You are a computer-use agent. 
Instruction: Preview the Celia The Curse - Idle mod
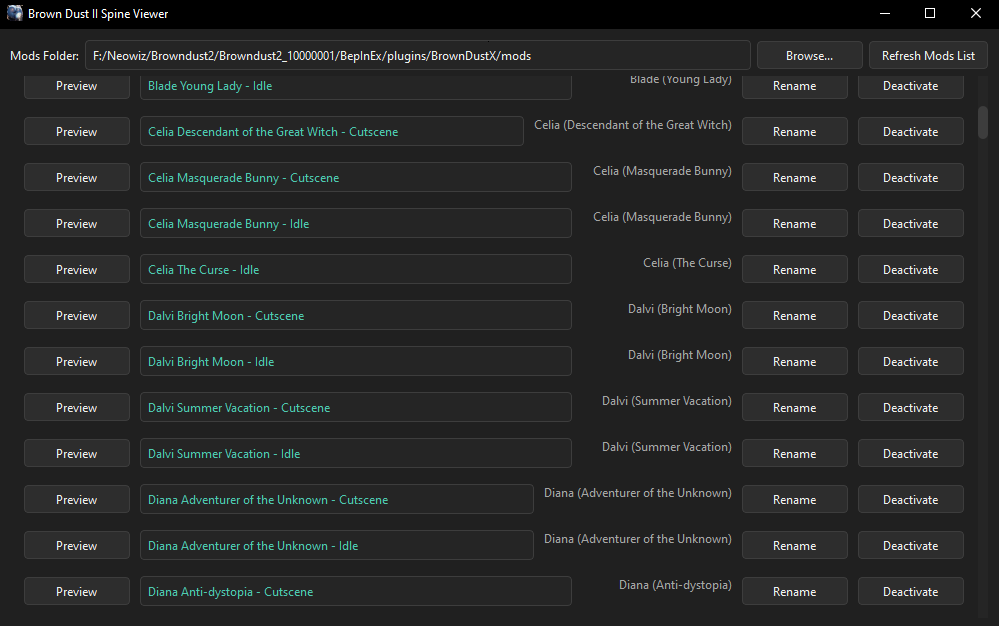click(76, 269)
